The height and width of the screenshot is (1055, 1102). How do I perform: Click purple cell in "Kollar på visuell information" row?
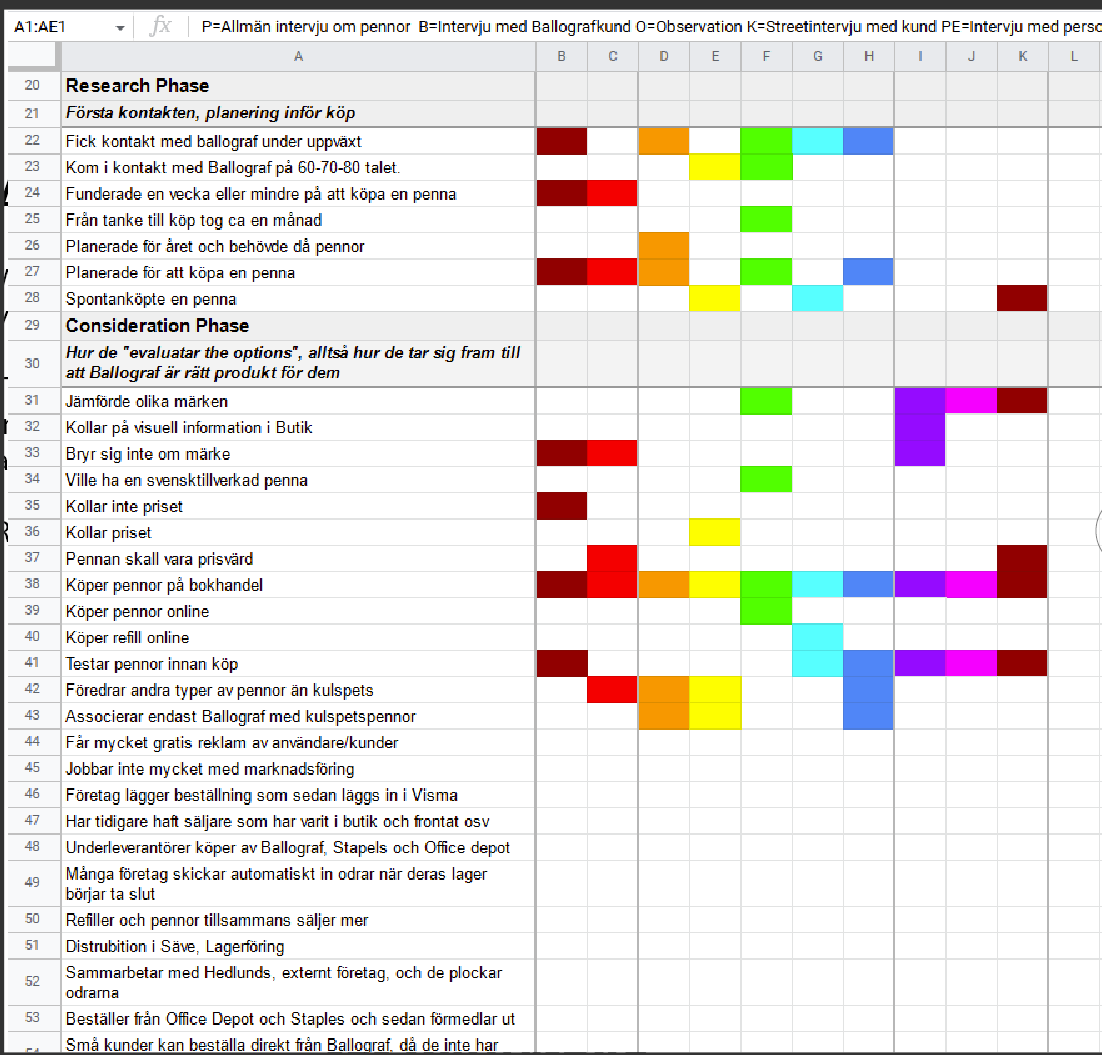pyautogui.click(x=921, y=427)
